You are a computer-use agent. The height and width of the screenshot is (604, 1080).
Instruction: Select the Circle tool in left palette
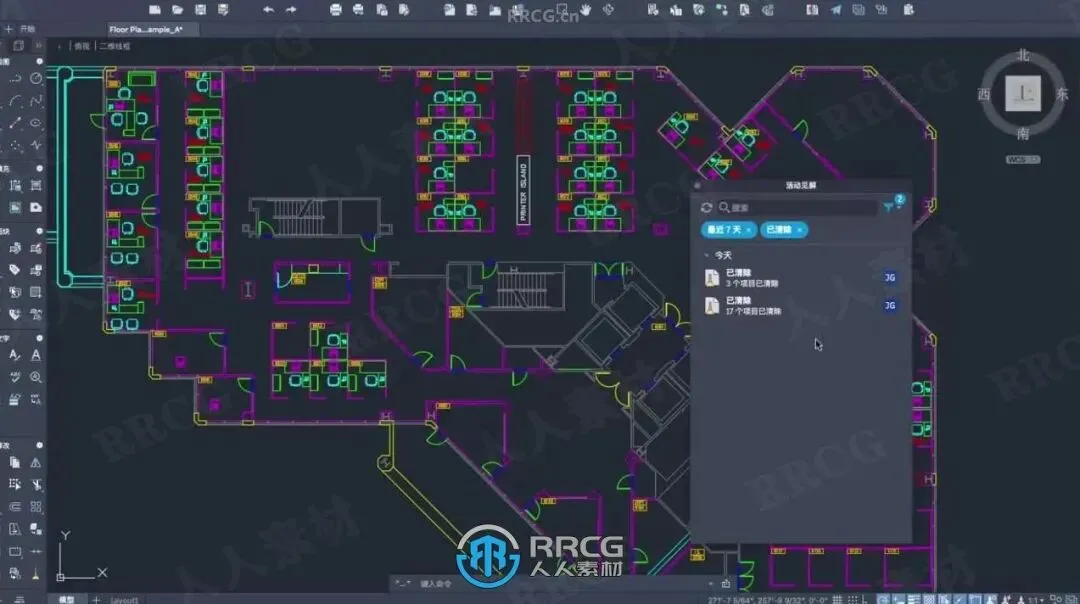[x=36, y=79]
